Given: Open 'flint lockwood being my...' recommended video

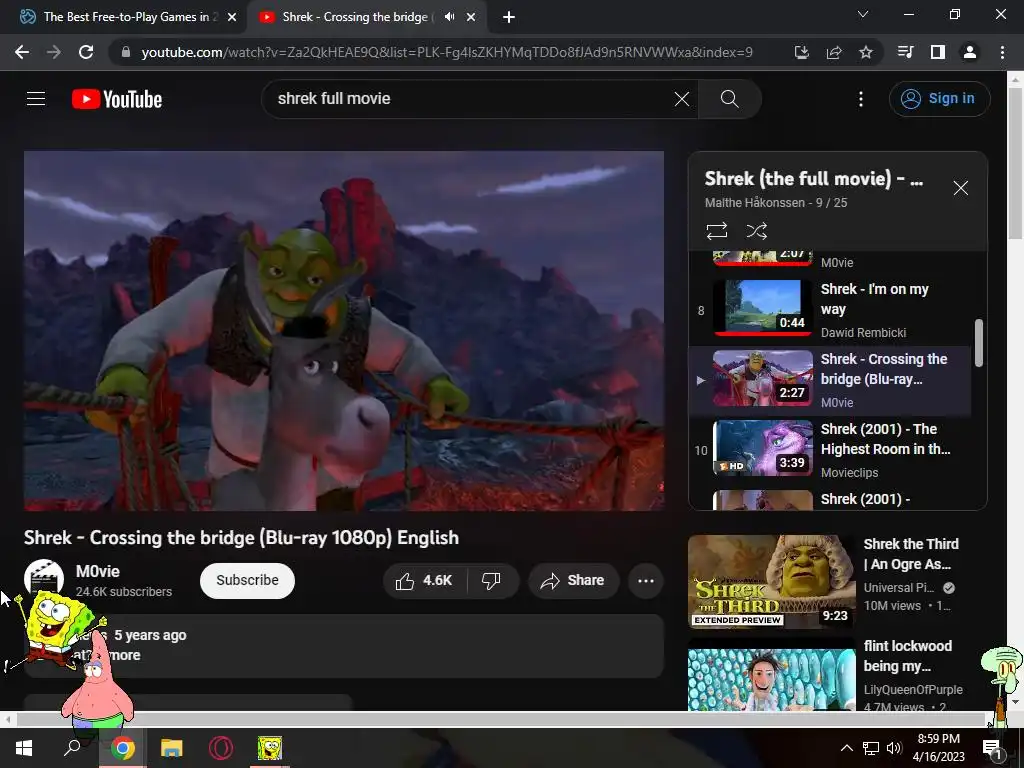Looking at the screenshot, I should click(772, 680).
